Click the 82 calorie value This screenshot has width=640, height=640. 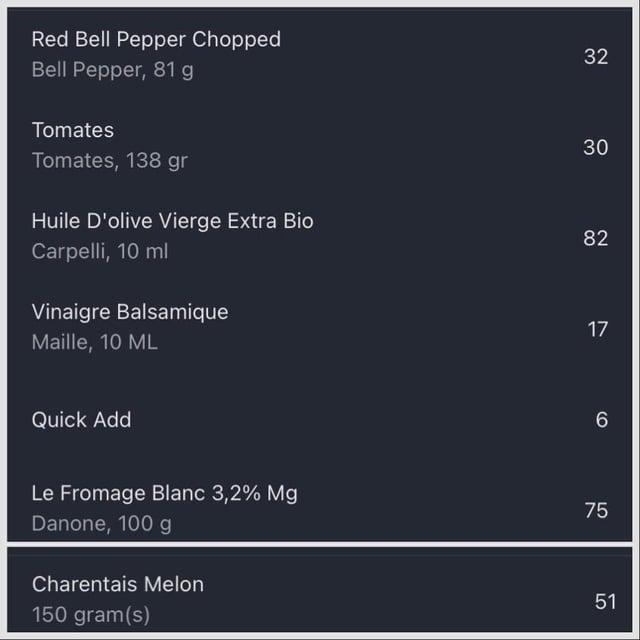(x=596, y=238)
